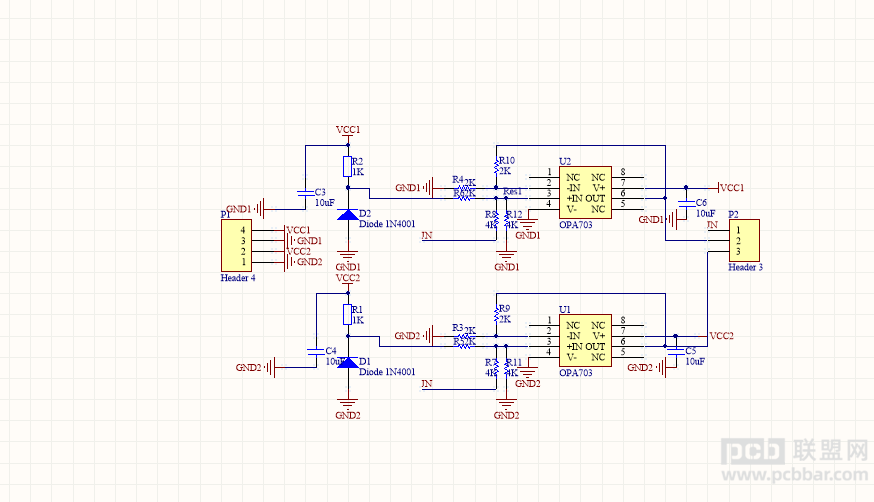This screenshot has width=874, height=502.
Task: Click the P2 Header 3 connector body
Action: pyautogui.click(x=744, y=240)
